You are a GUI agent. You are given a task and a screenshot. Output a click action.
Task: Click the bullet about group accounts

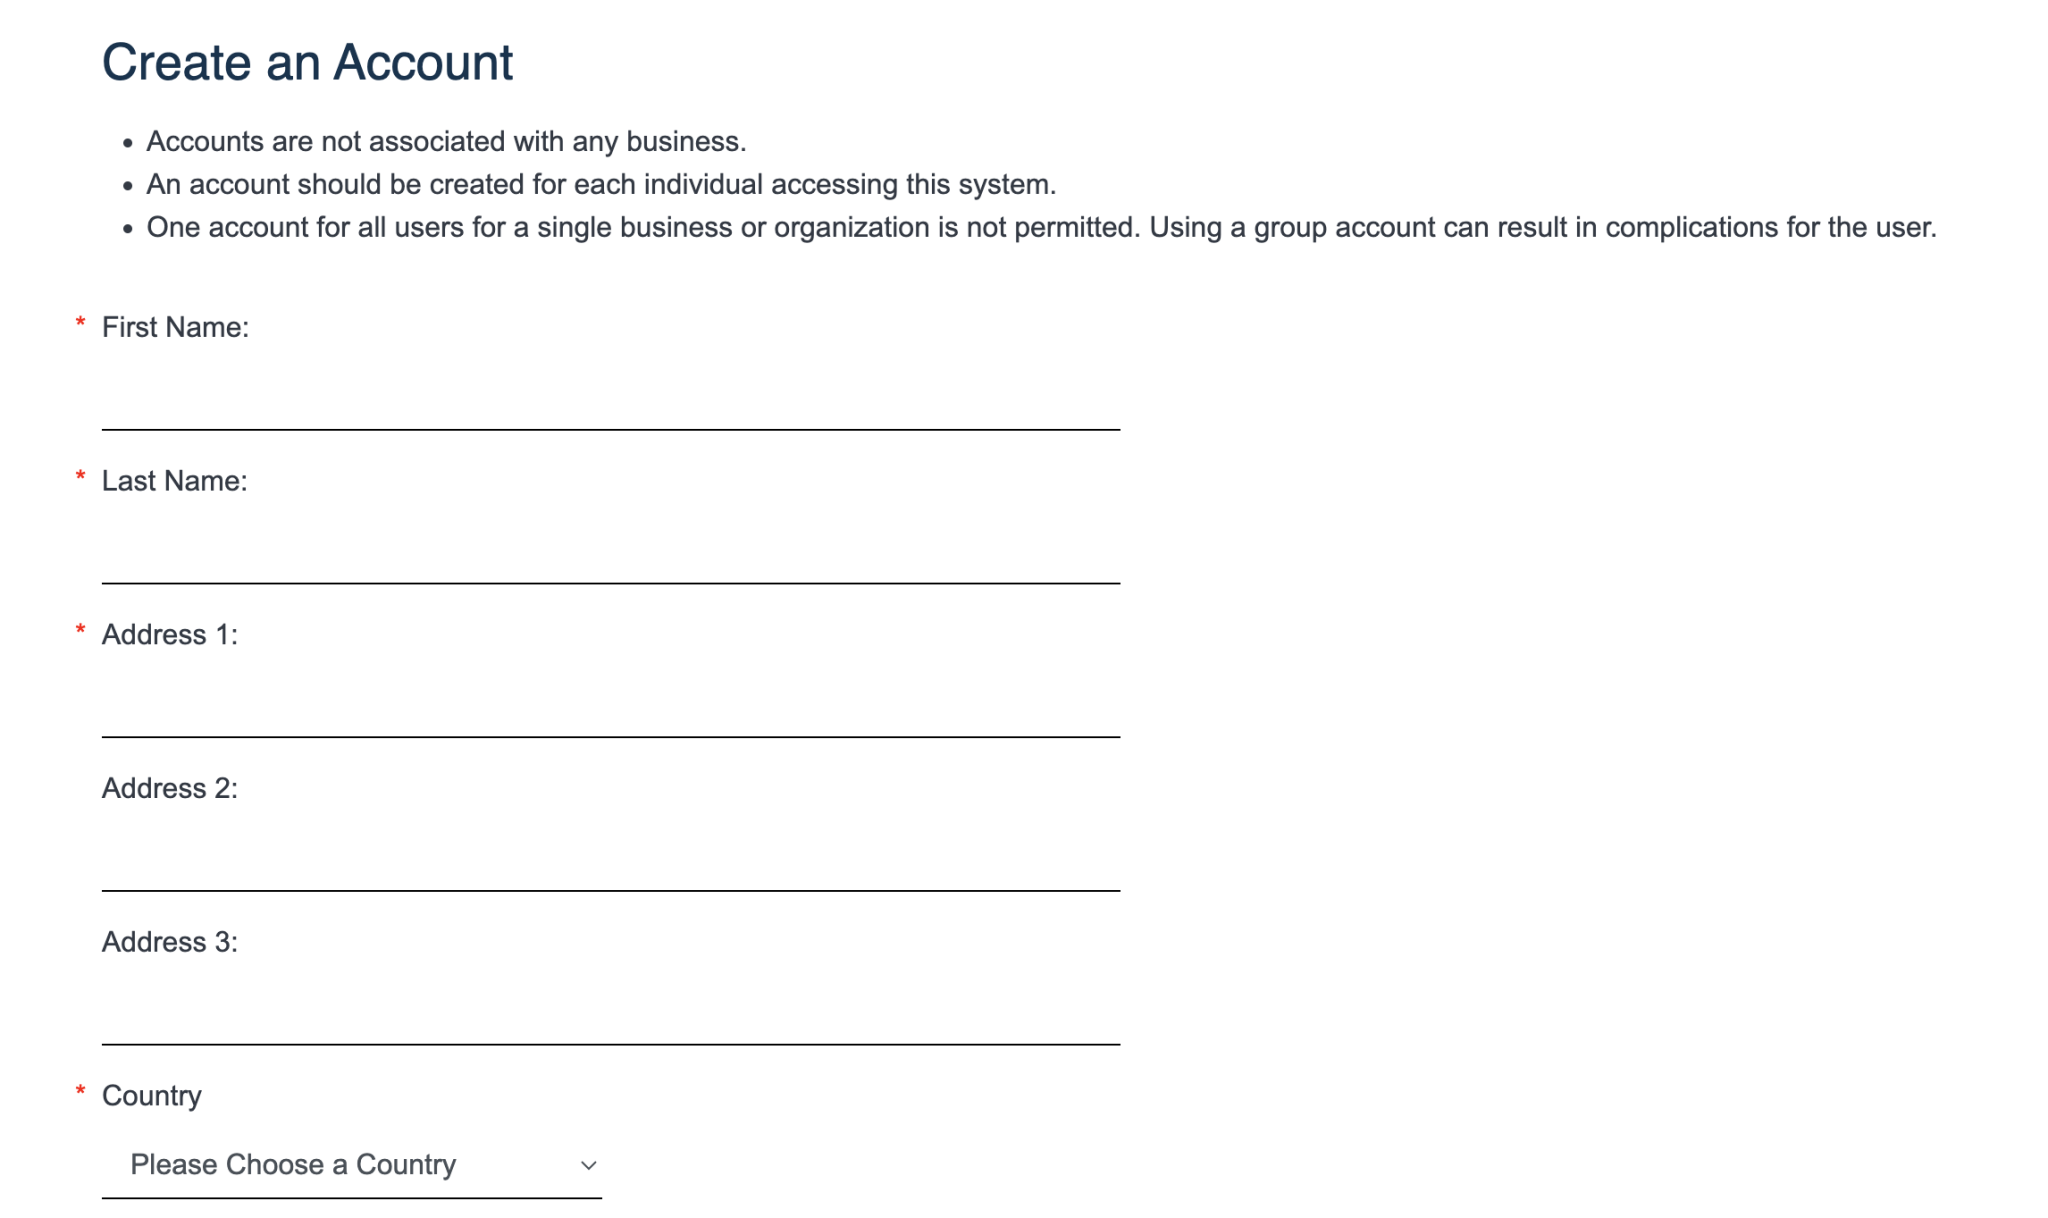click(x=1040, y=226)
